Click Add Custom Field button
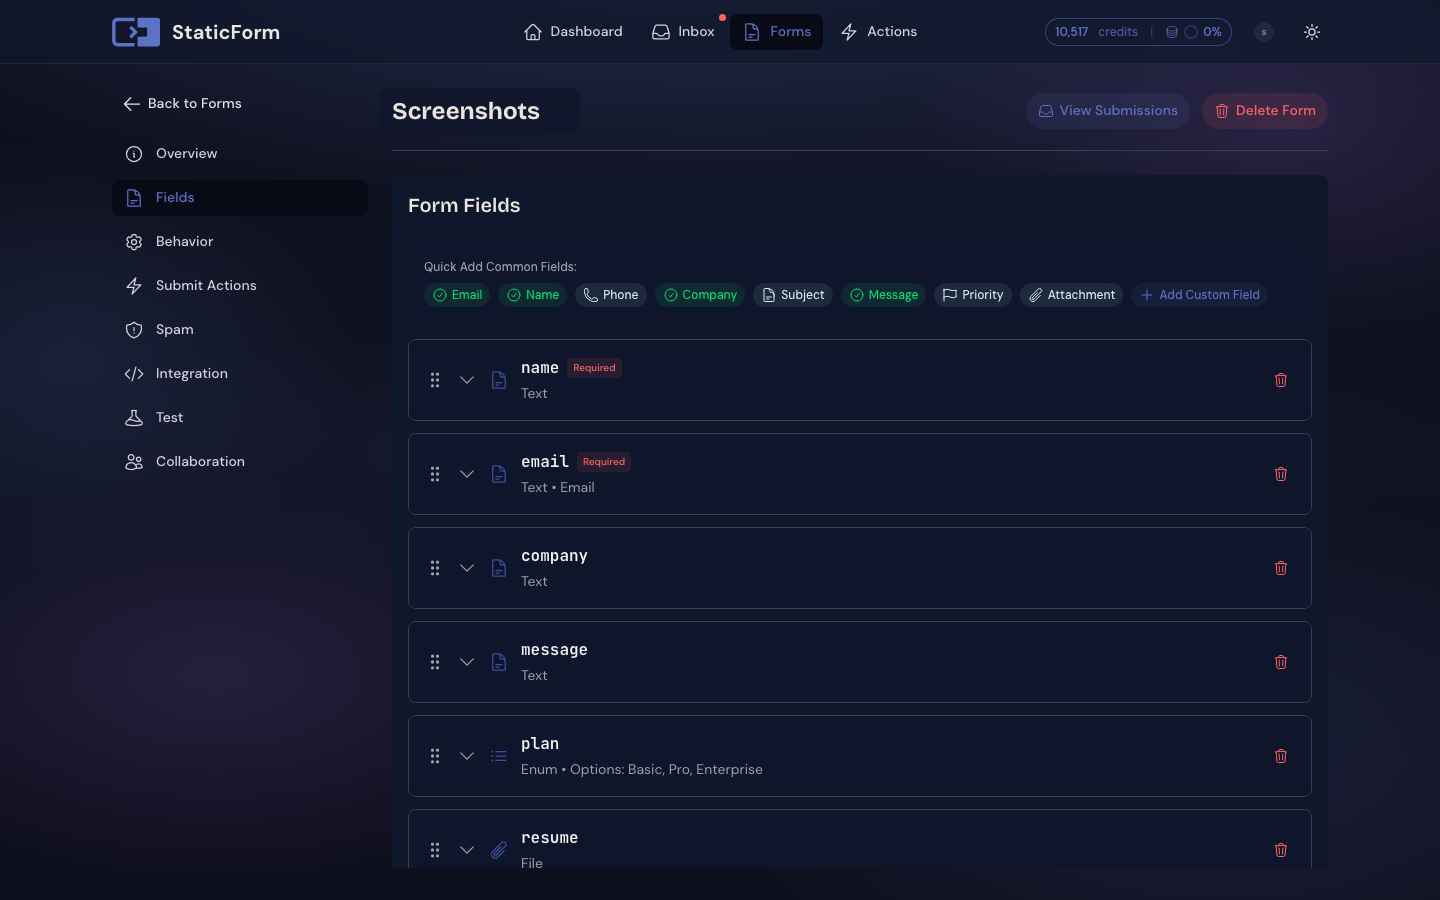 [x=1200, y=295]
